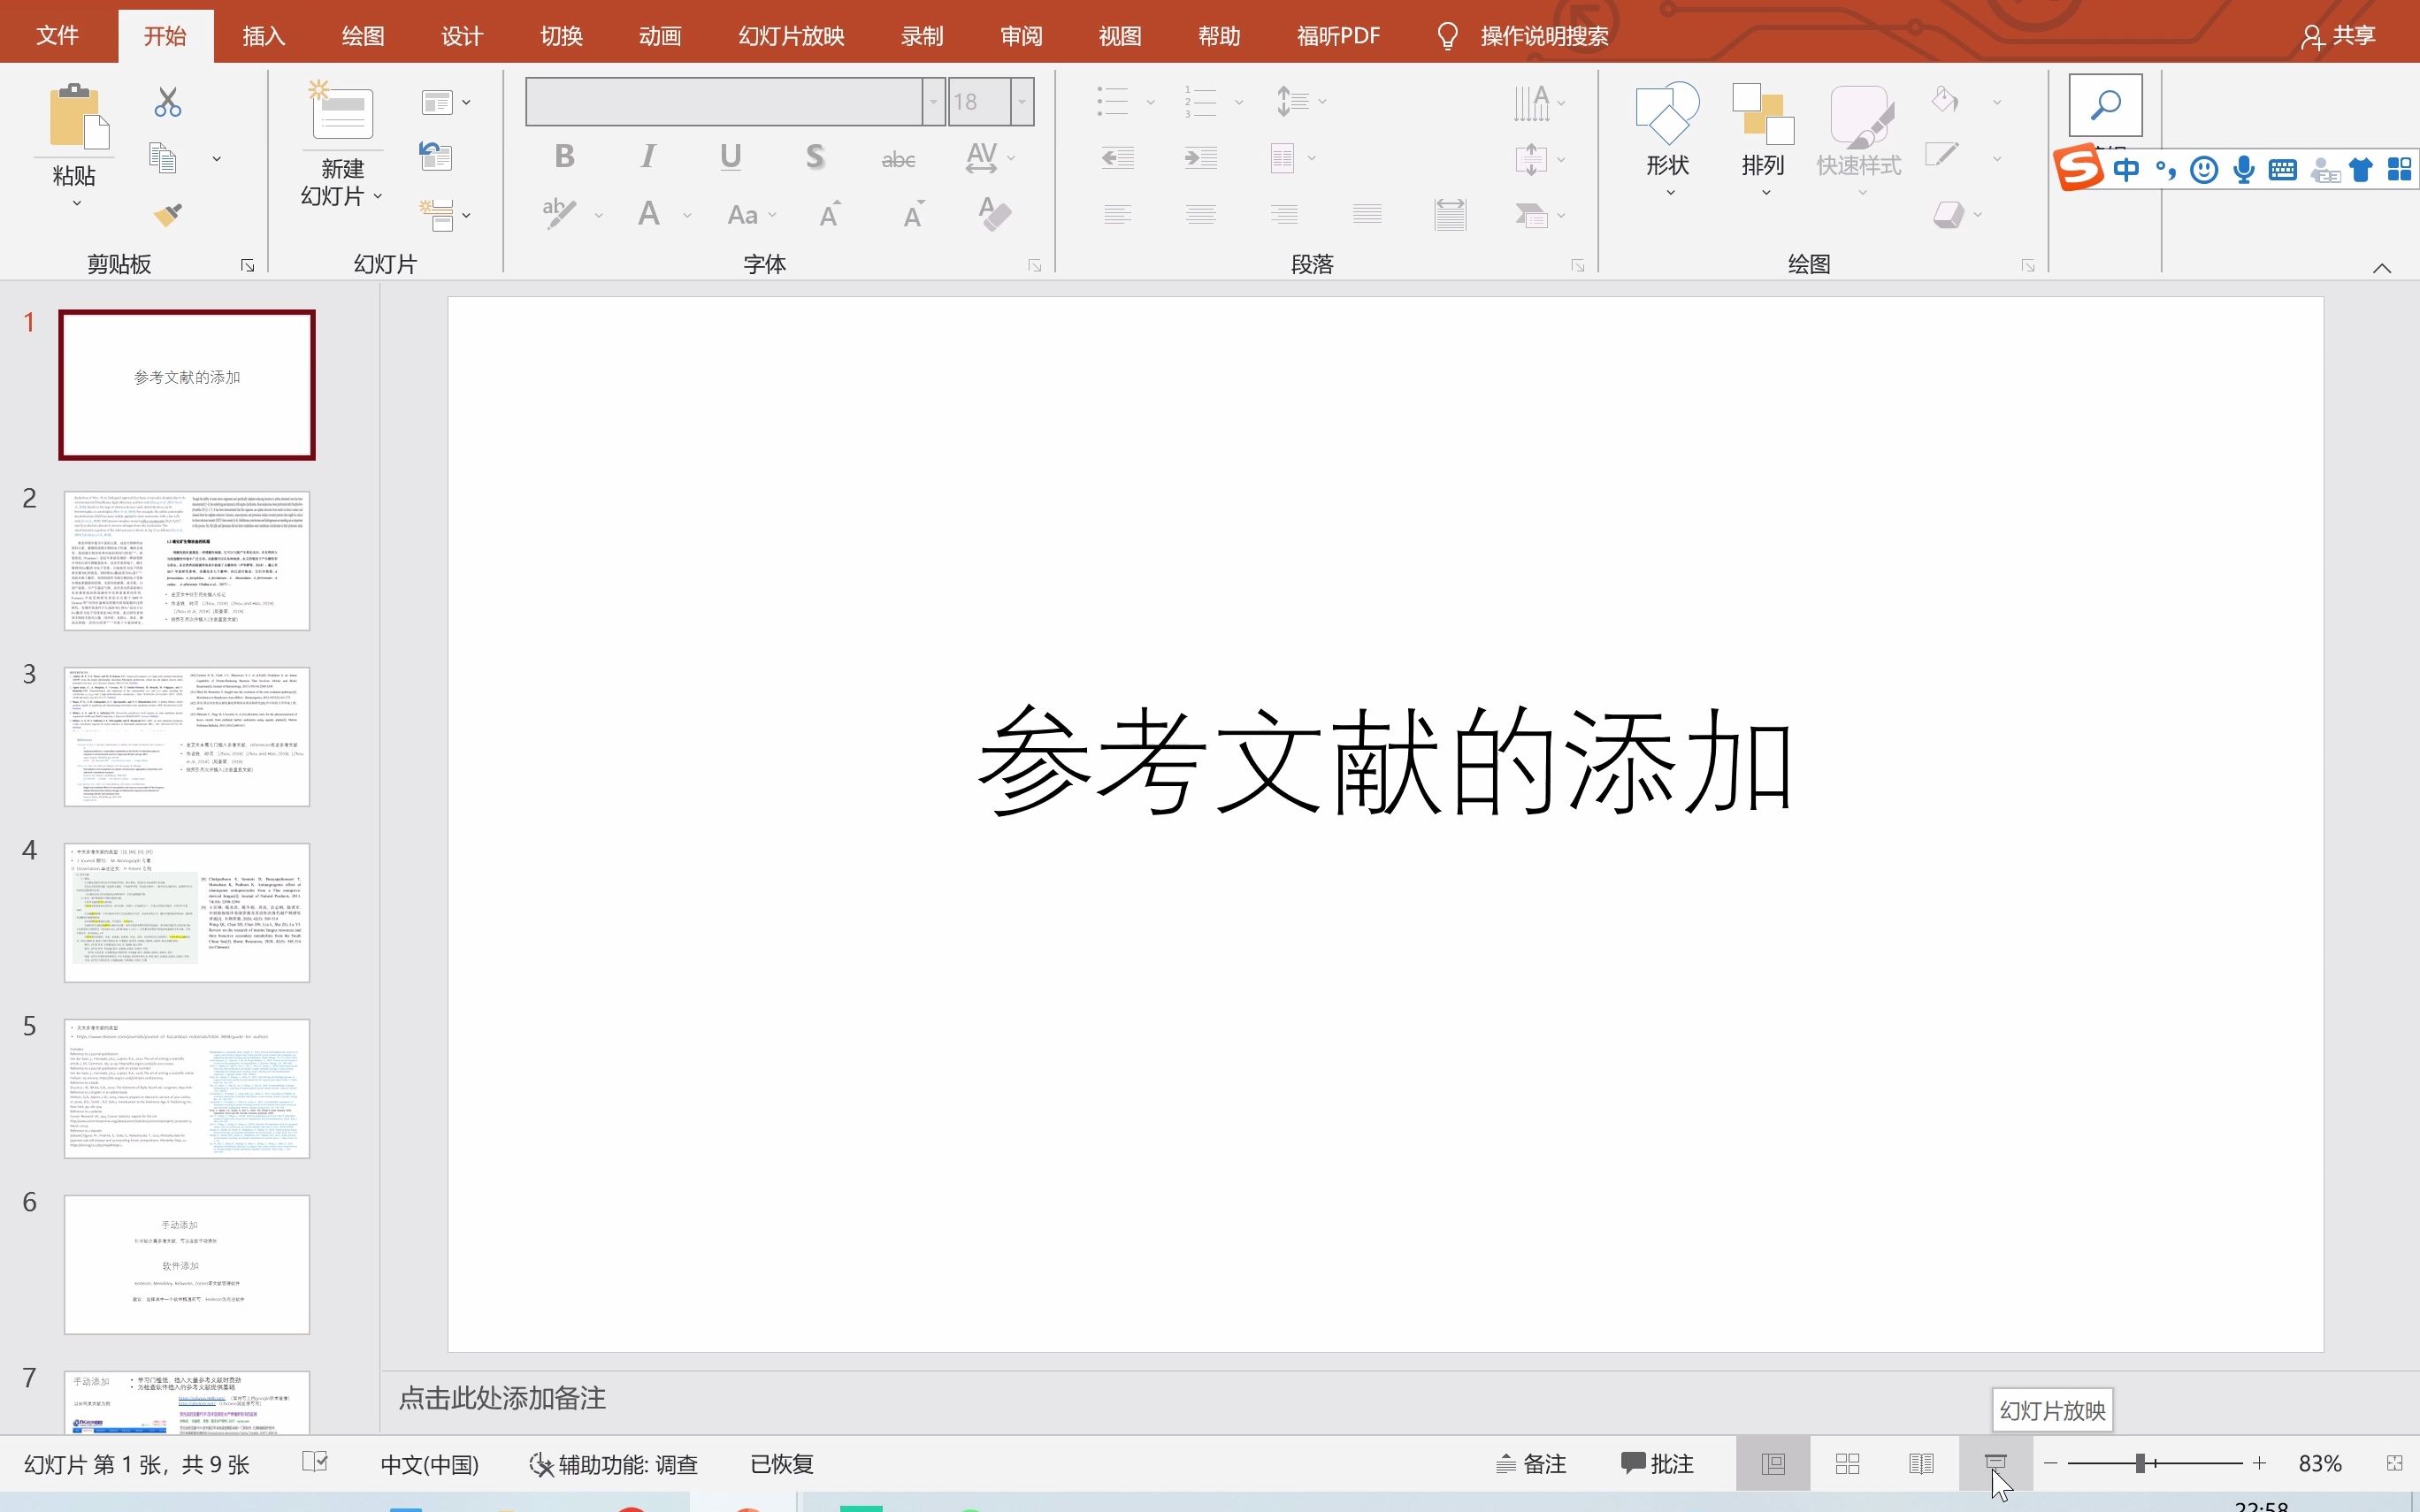Select the Format Painter brush icon

pyautogui.click(x=168, y=214)
